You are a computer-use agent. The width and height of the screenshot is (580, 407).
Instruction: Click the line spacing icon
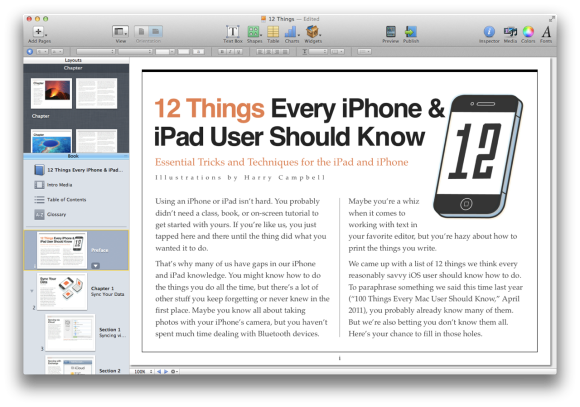pyautogui.click(x=304, y=51)
